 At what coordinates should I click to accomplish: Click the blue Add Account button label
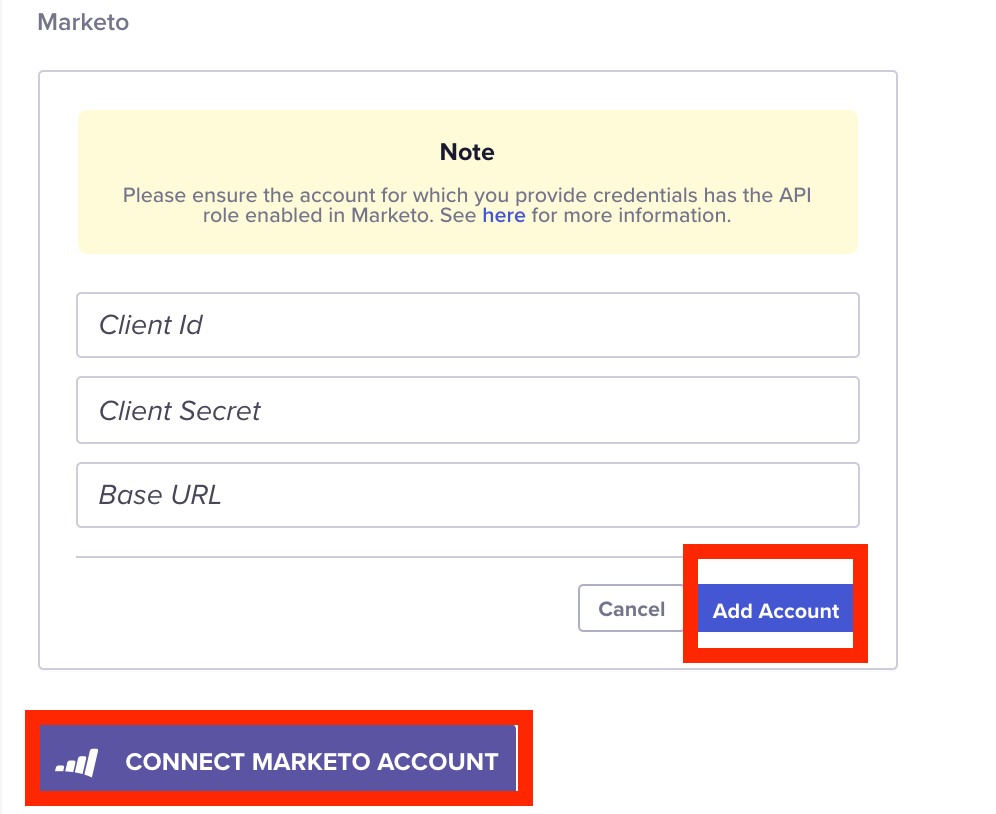pos(776,611)
